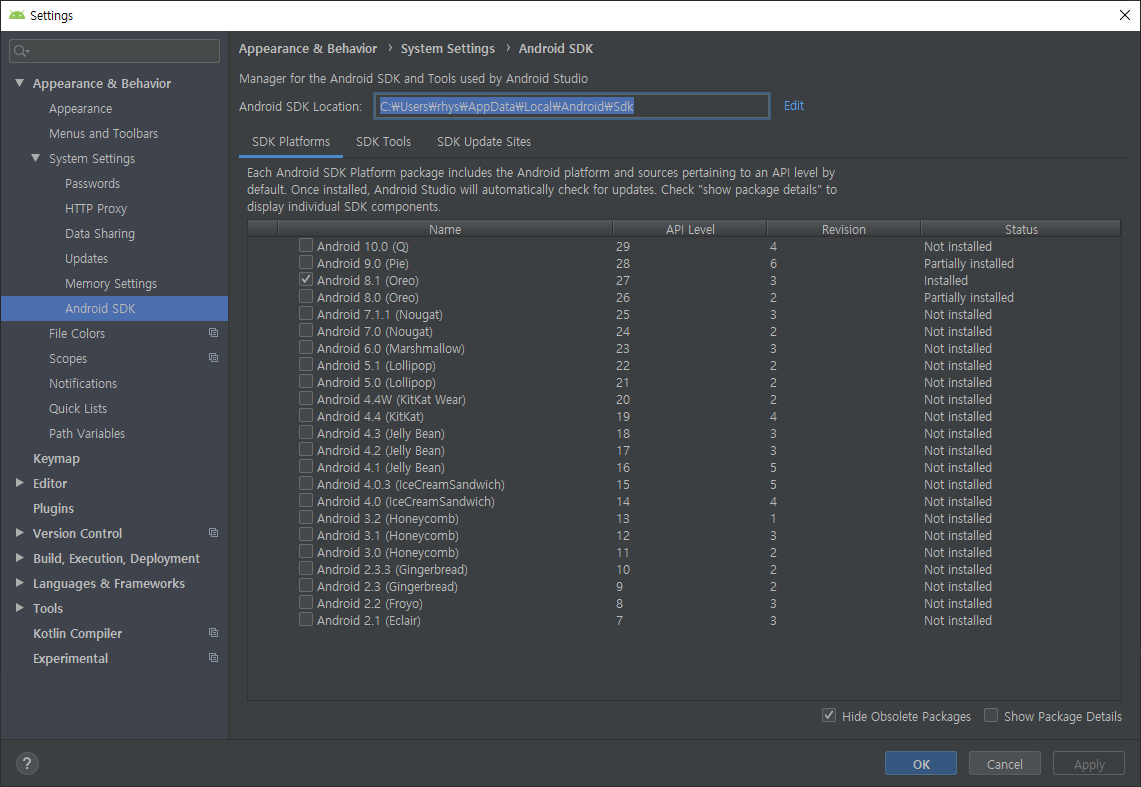Sort table by Status column header

tap(1021, 229)
